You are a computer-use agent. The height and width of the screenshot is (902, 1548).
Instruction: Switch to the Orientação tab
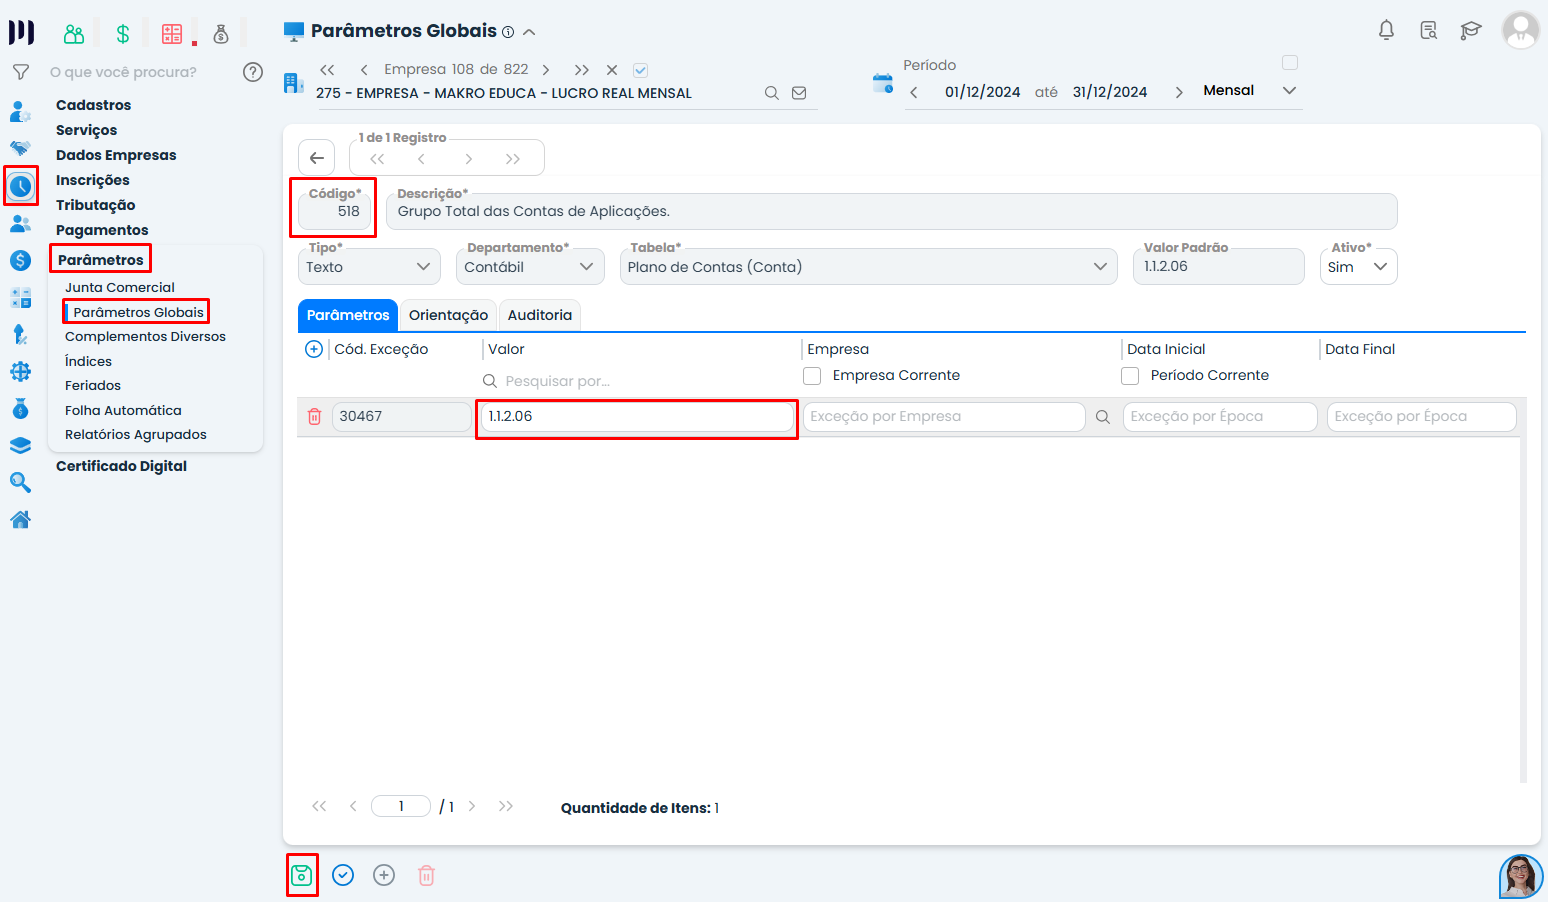click(x=448, y=315)
